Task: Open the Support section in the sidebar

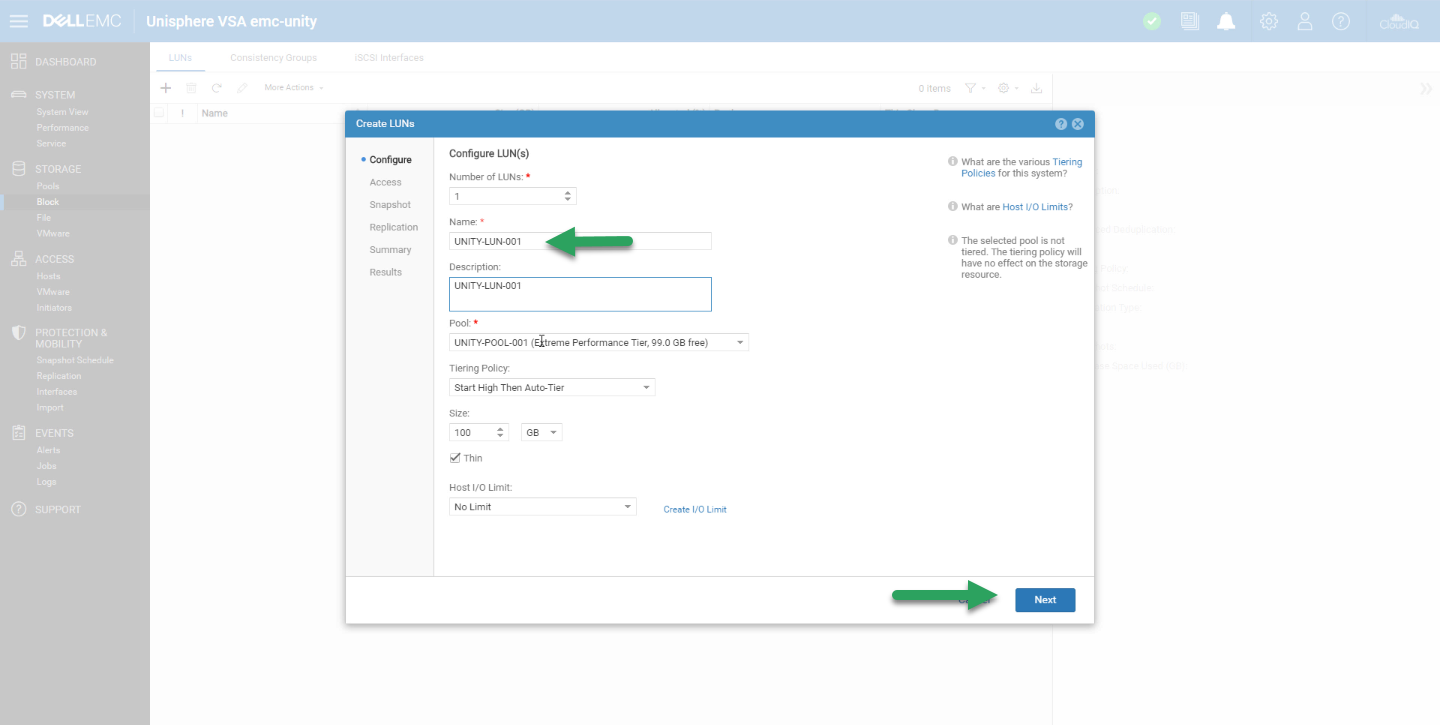Action: pos(58,509)
